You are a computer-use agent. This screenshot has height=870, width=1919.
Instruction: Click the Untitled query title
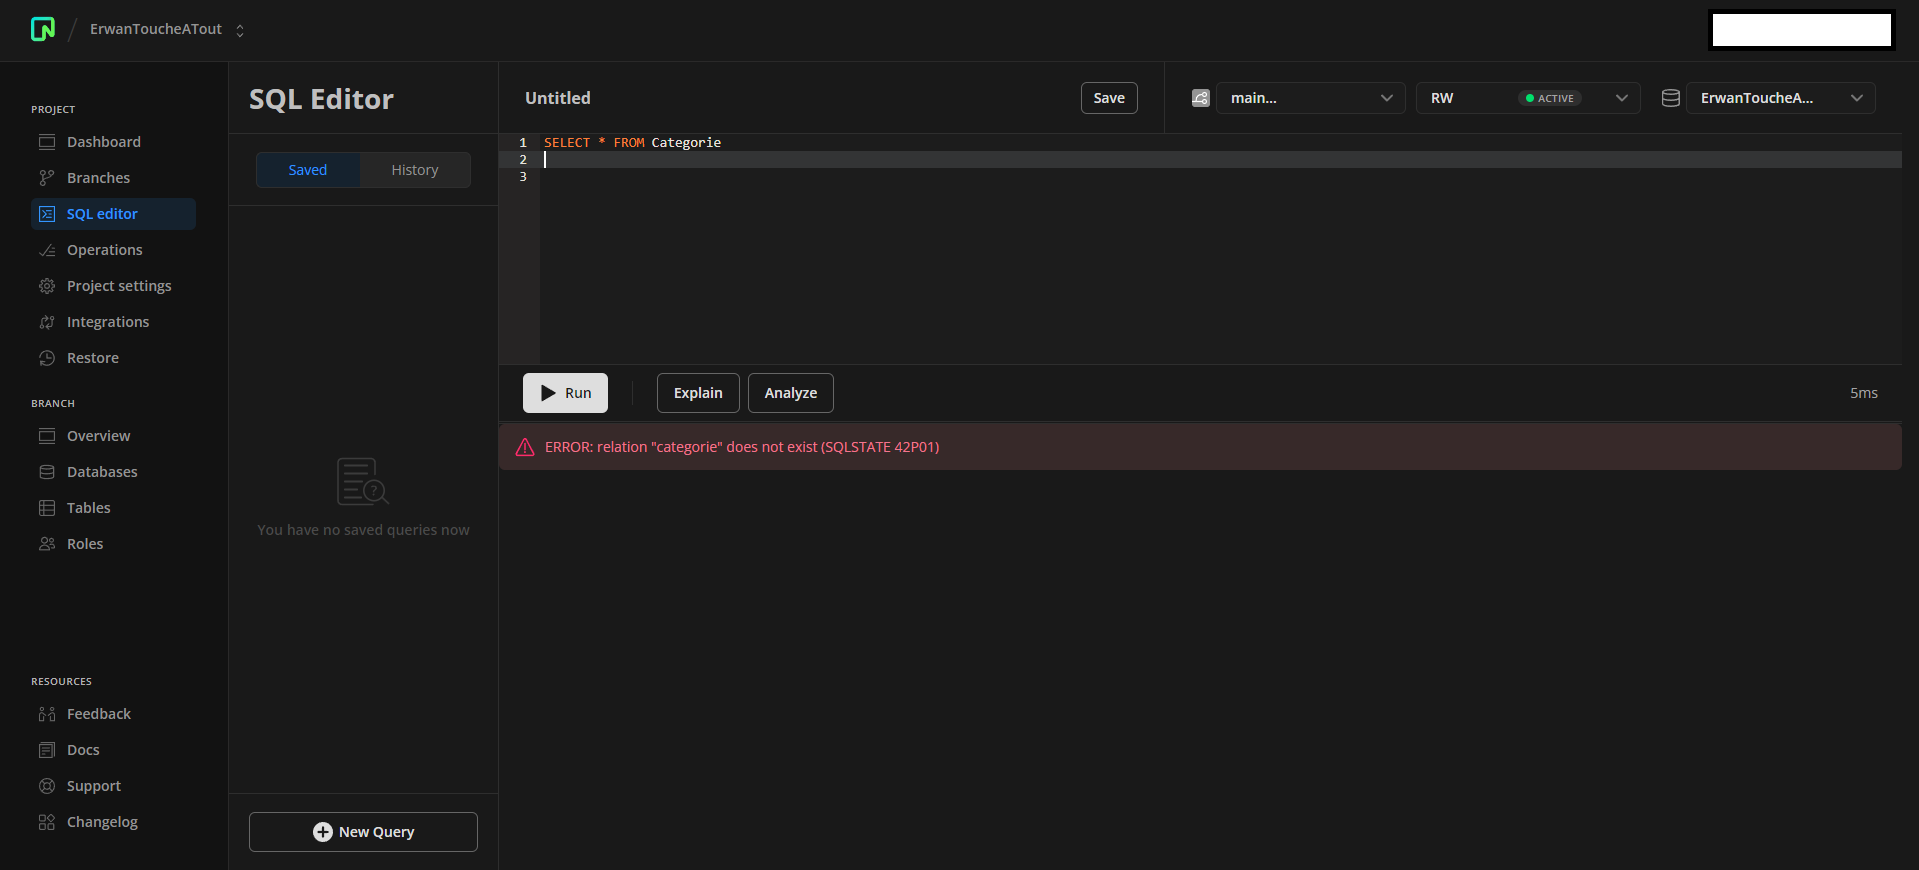click(x=558, y=98)
